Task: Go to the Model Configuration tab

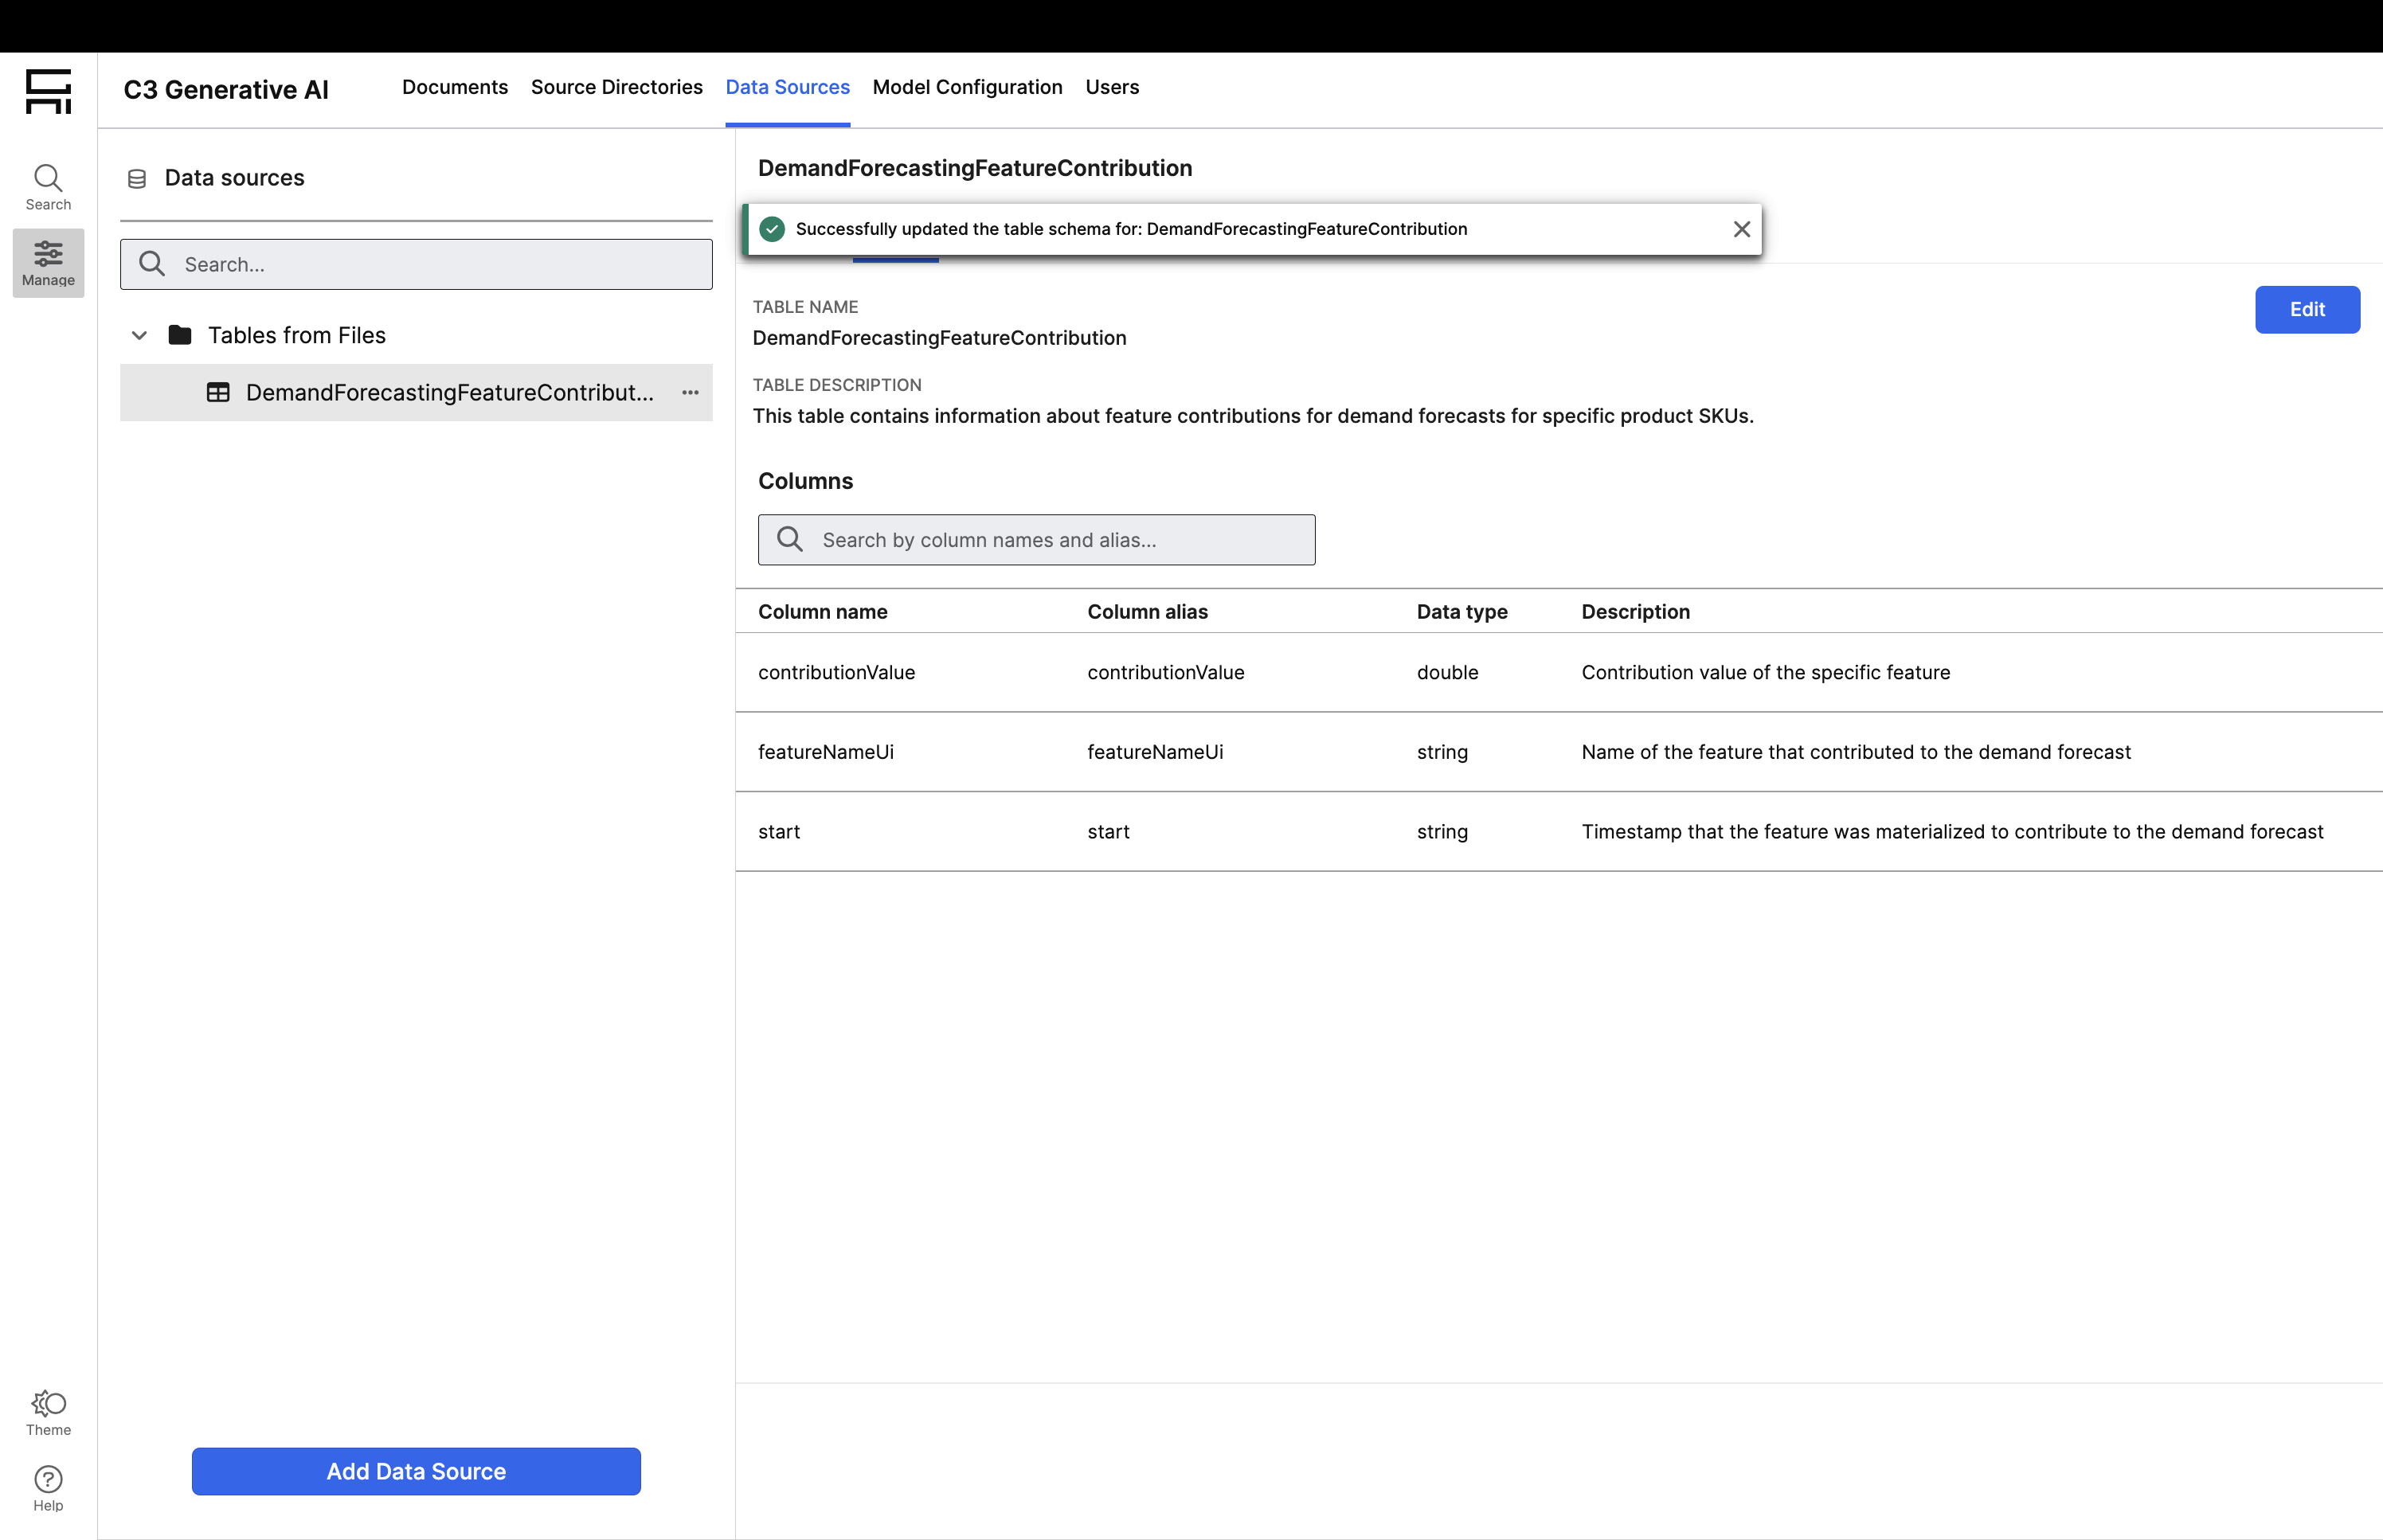Action: (x=967, y=87)
